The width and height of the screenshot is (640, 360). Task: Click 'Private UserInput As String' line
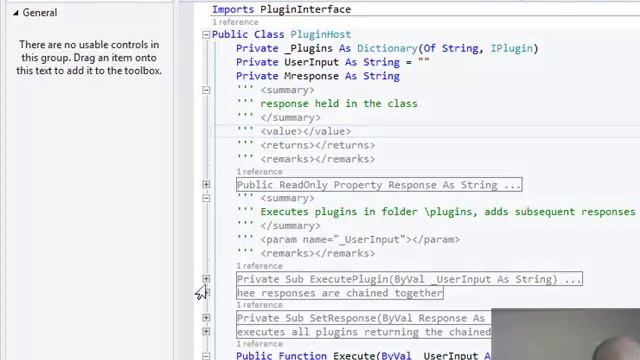[333, 62]
